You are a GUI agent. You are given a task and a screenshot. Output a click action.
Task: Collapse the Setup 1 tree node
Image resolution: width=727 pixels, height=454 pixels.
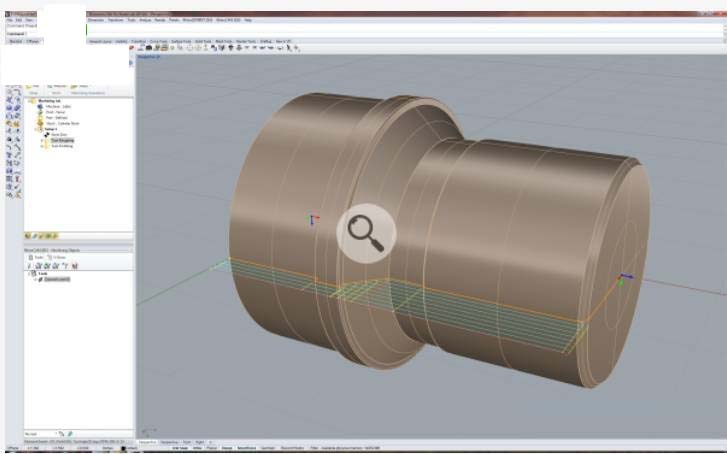click(x=35, y=129)
